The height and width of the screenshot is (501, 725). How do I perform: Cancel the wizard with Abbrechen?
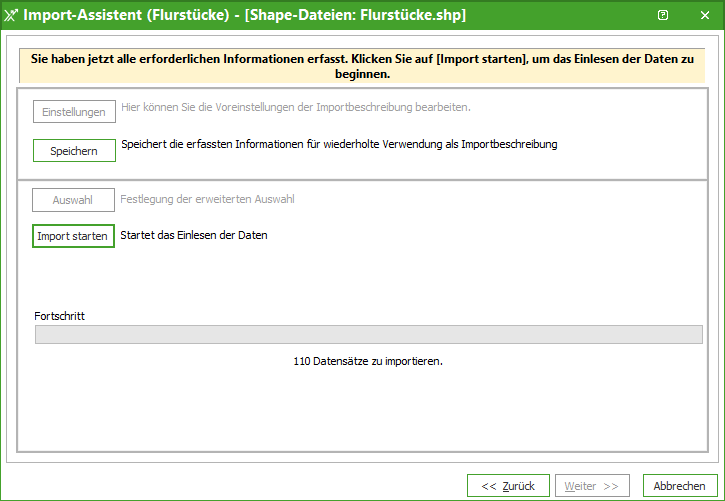[x=680, y=486]
